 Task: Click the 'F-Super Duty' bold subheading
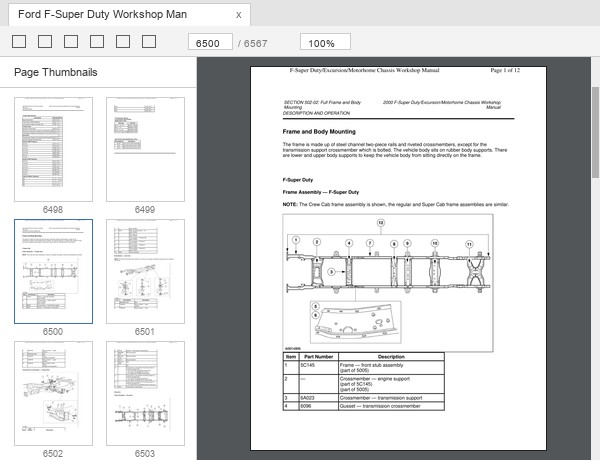click(298, 180)
